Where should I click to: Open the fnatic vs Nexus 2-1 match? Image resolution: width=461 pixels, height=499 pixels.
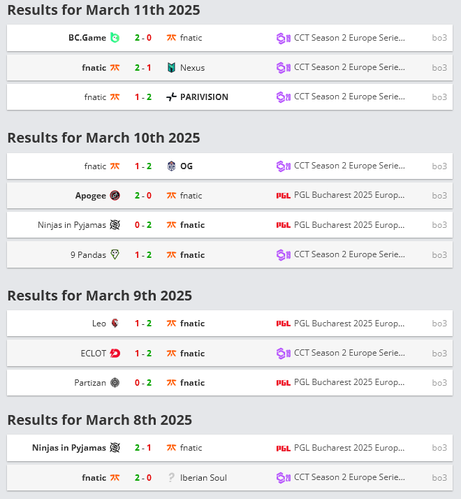tap(230, 68)
